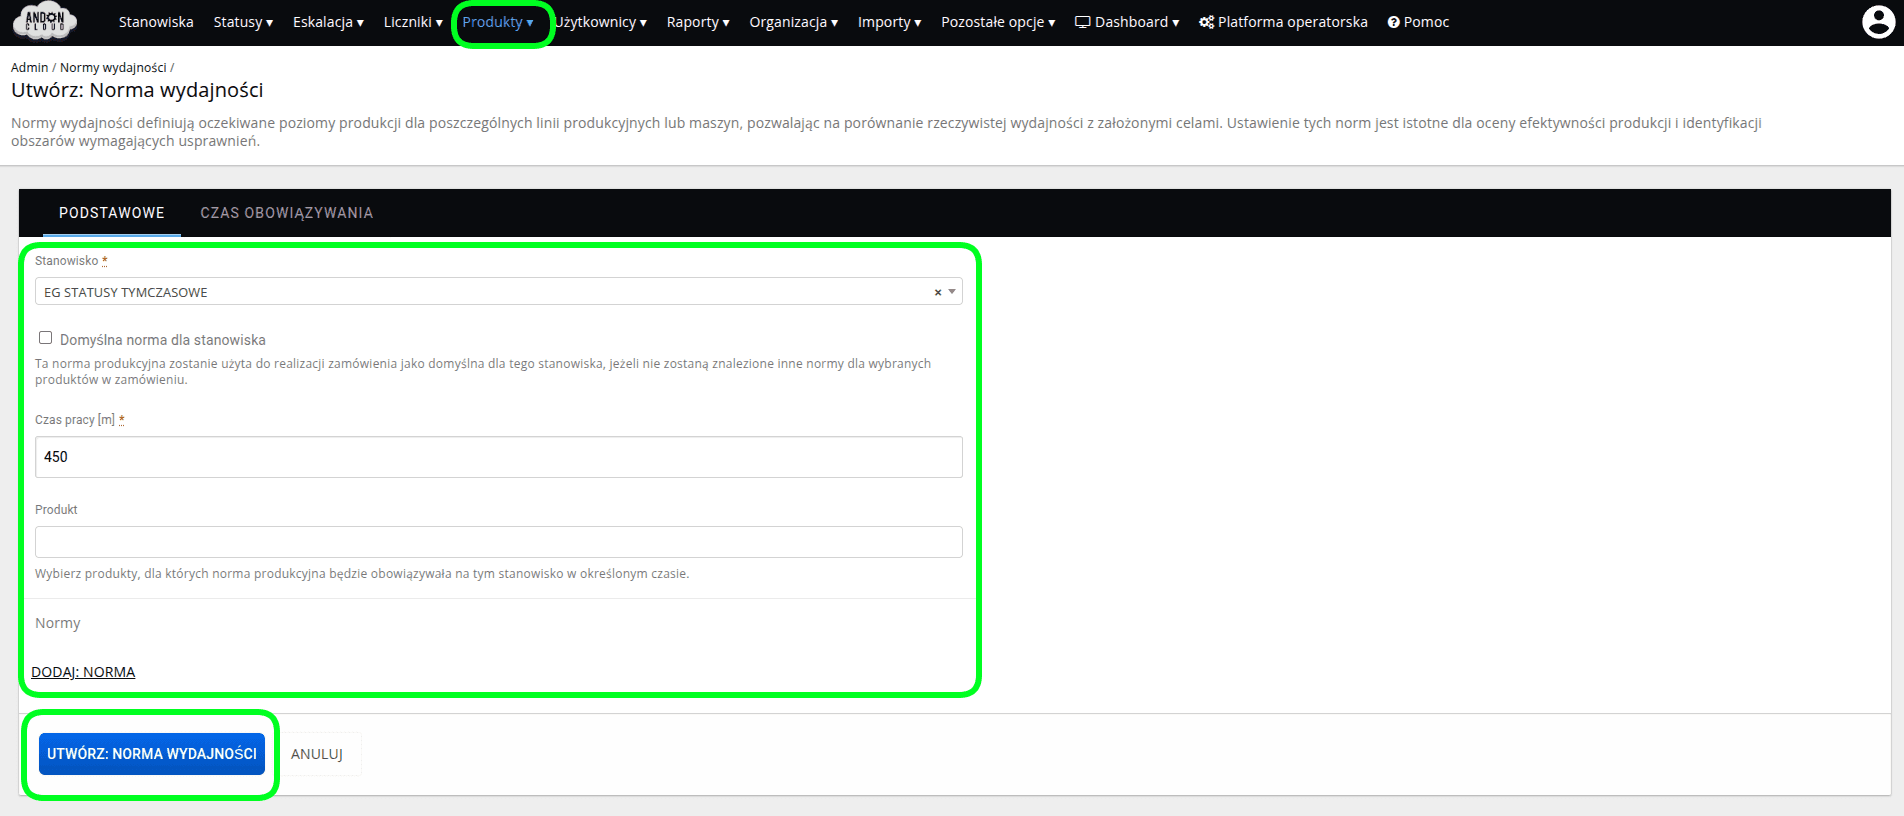Click the Dodaj: Norma link
Screen dimensions: 1904x816
[83, 672]
